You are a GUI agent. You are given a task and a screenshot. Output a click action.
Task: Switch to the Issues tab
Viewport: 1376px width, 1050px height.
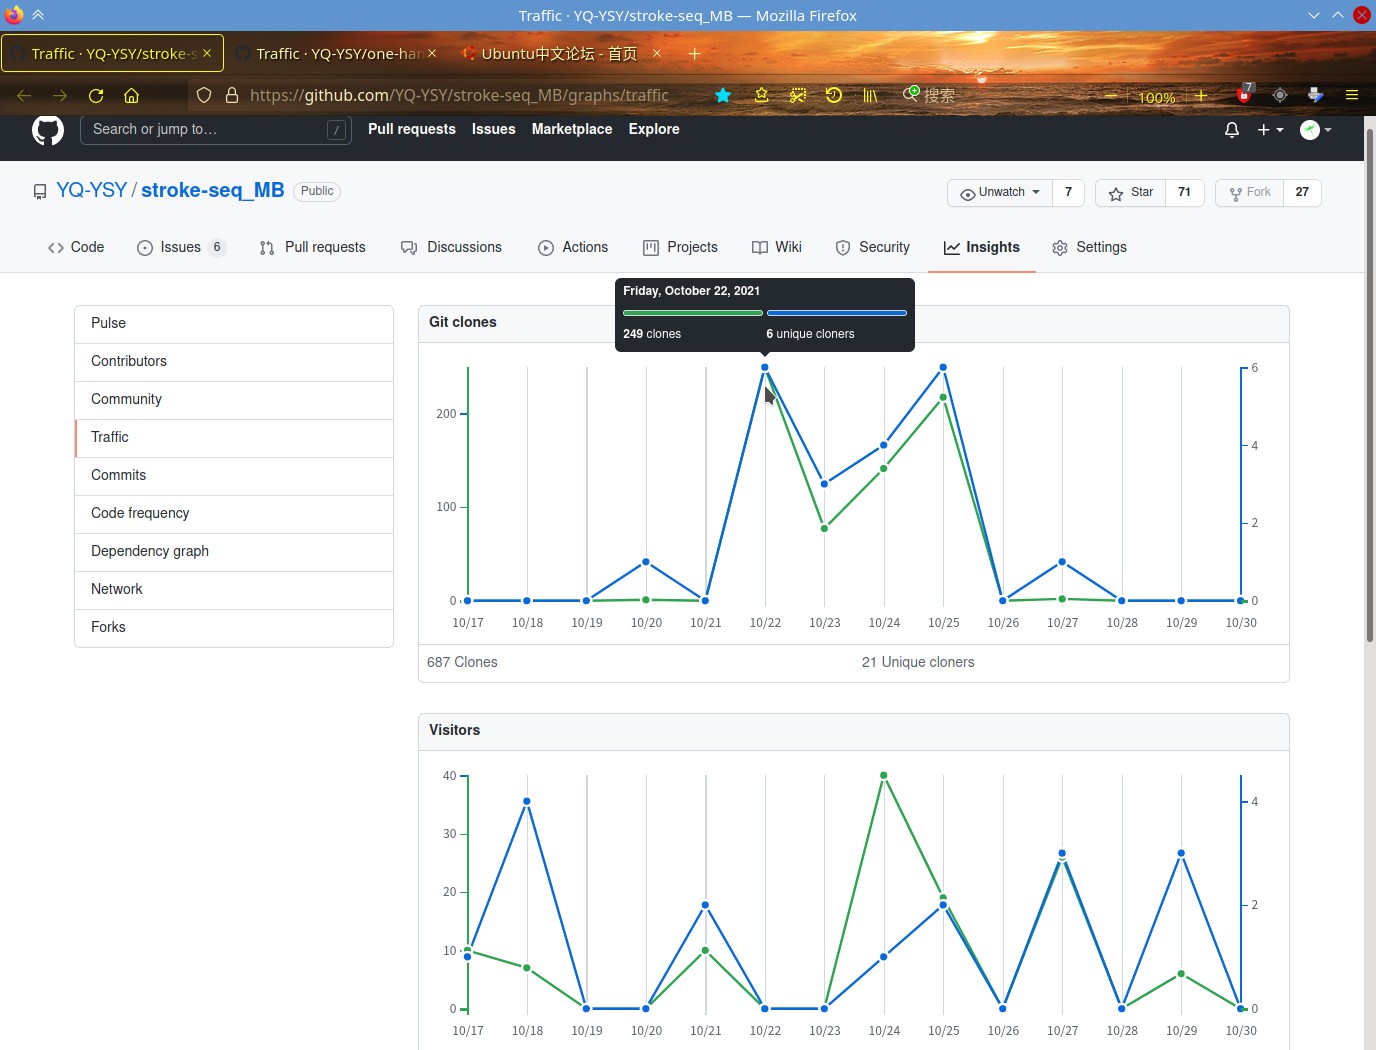(x=181, y=247)
